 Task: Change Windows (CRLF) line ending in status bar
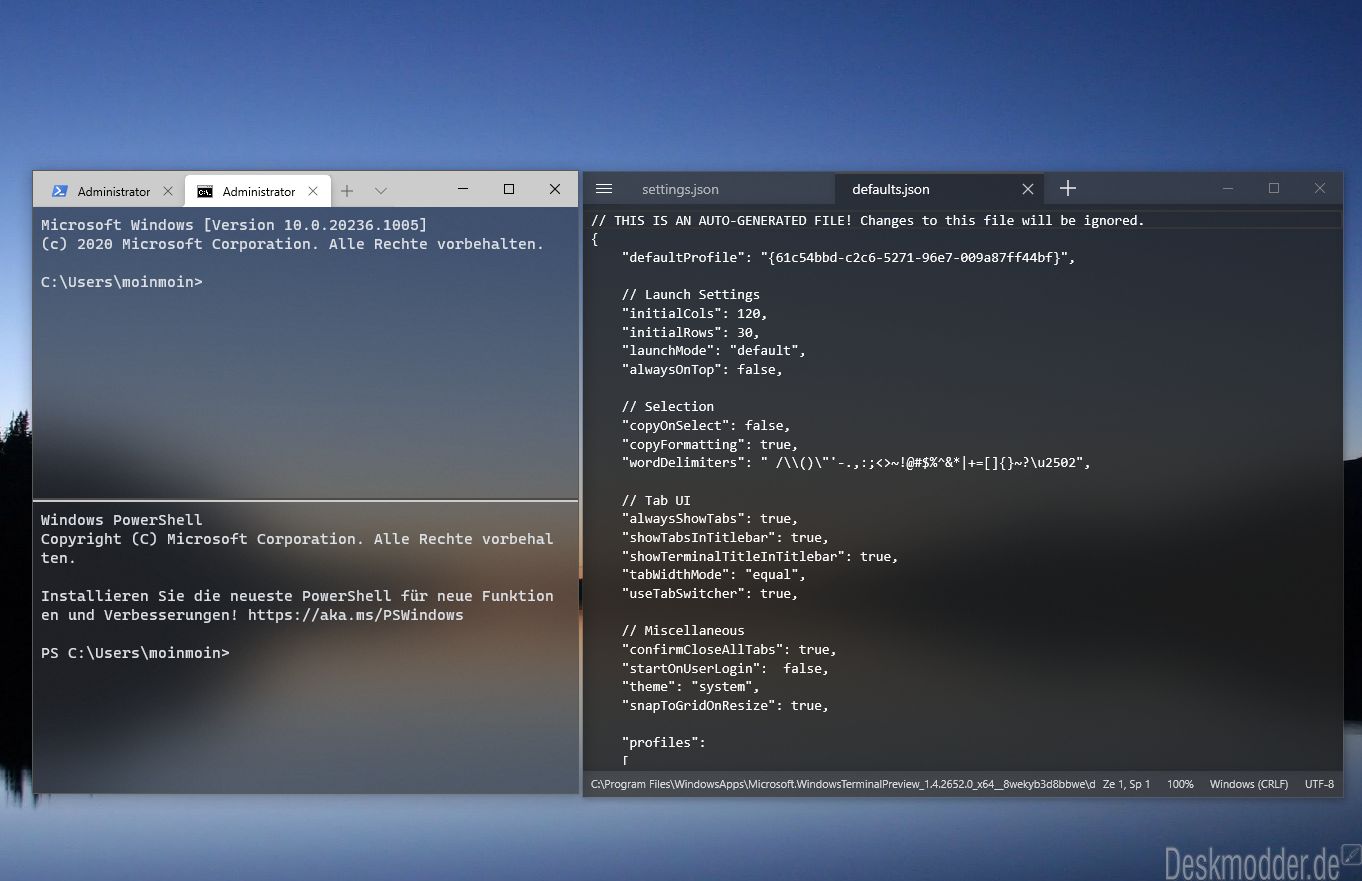(1248, 784)
